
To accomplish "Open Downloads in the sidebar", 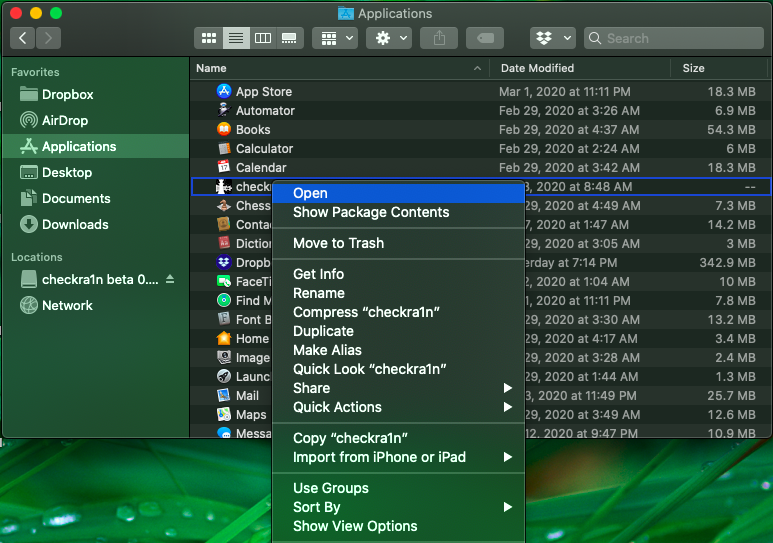I will point(75,224).
